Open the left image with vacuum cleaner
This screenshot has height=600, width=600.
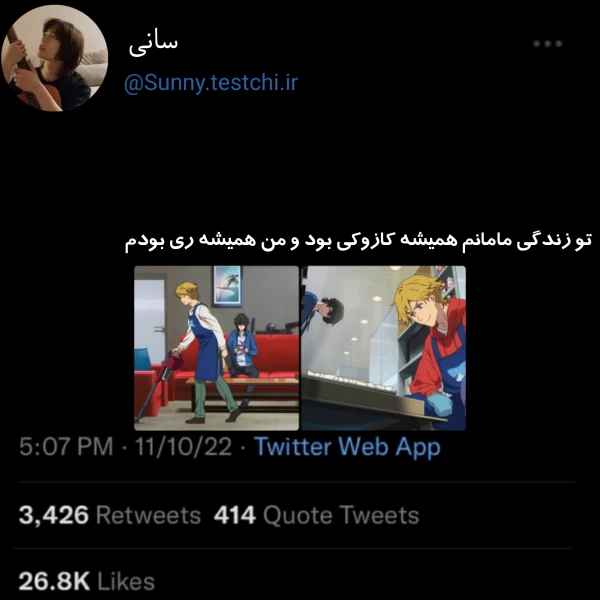[216, 348]
